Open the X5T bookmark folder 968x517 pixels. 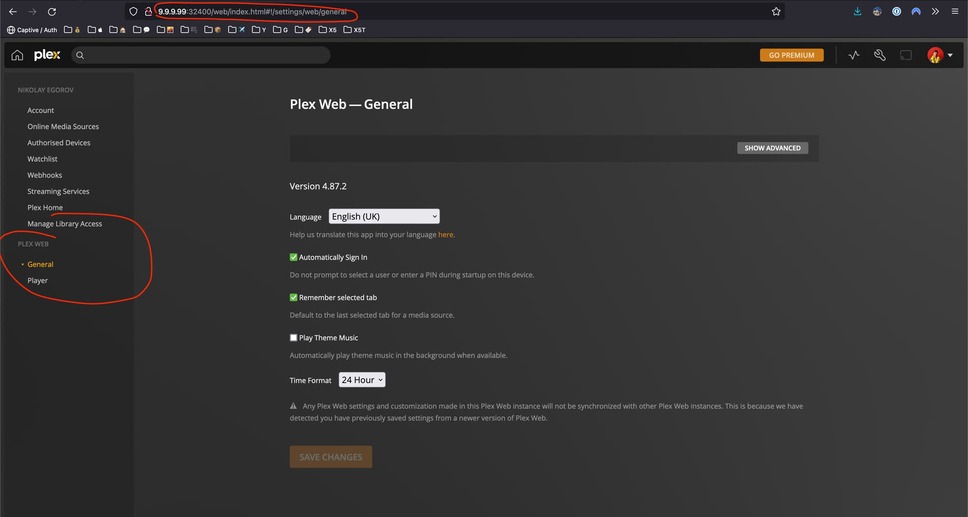(354, 30)
